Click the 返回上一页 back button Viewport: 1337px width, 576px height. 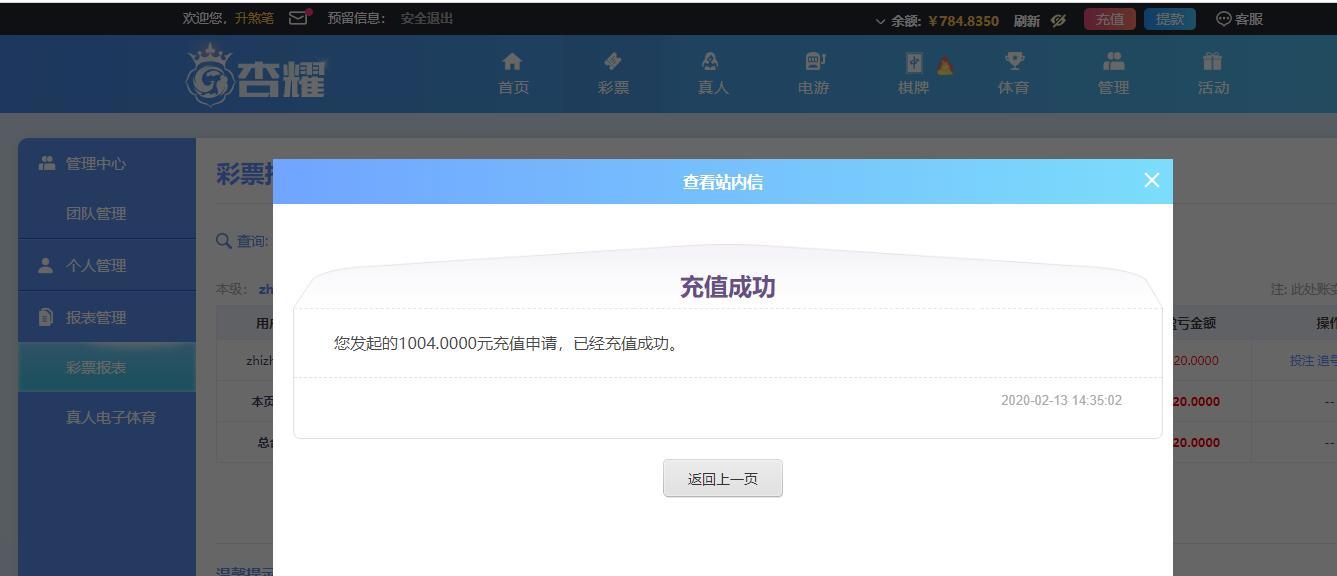[x=723, y=479]
